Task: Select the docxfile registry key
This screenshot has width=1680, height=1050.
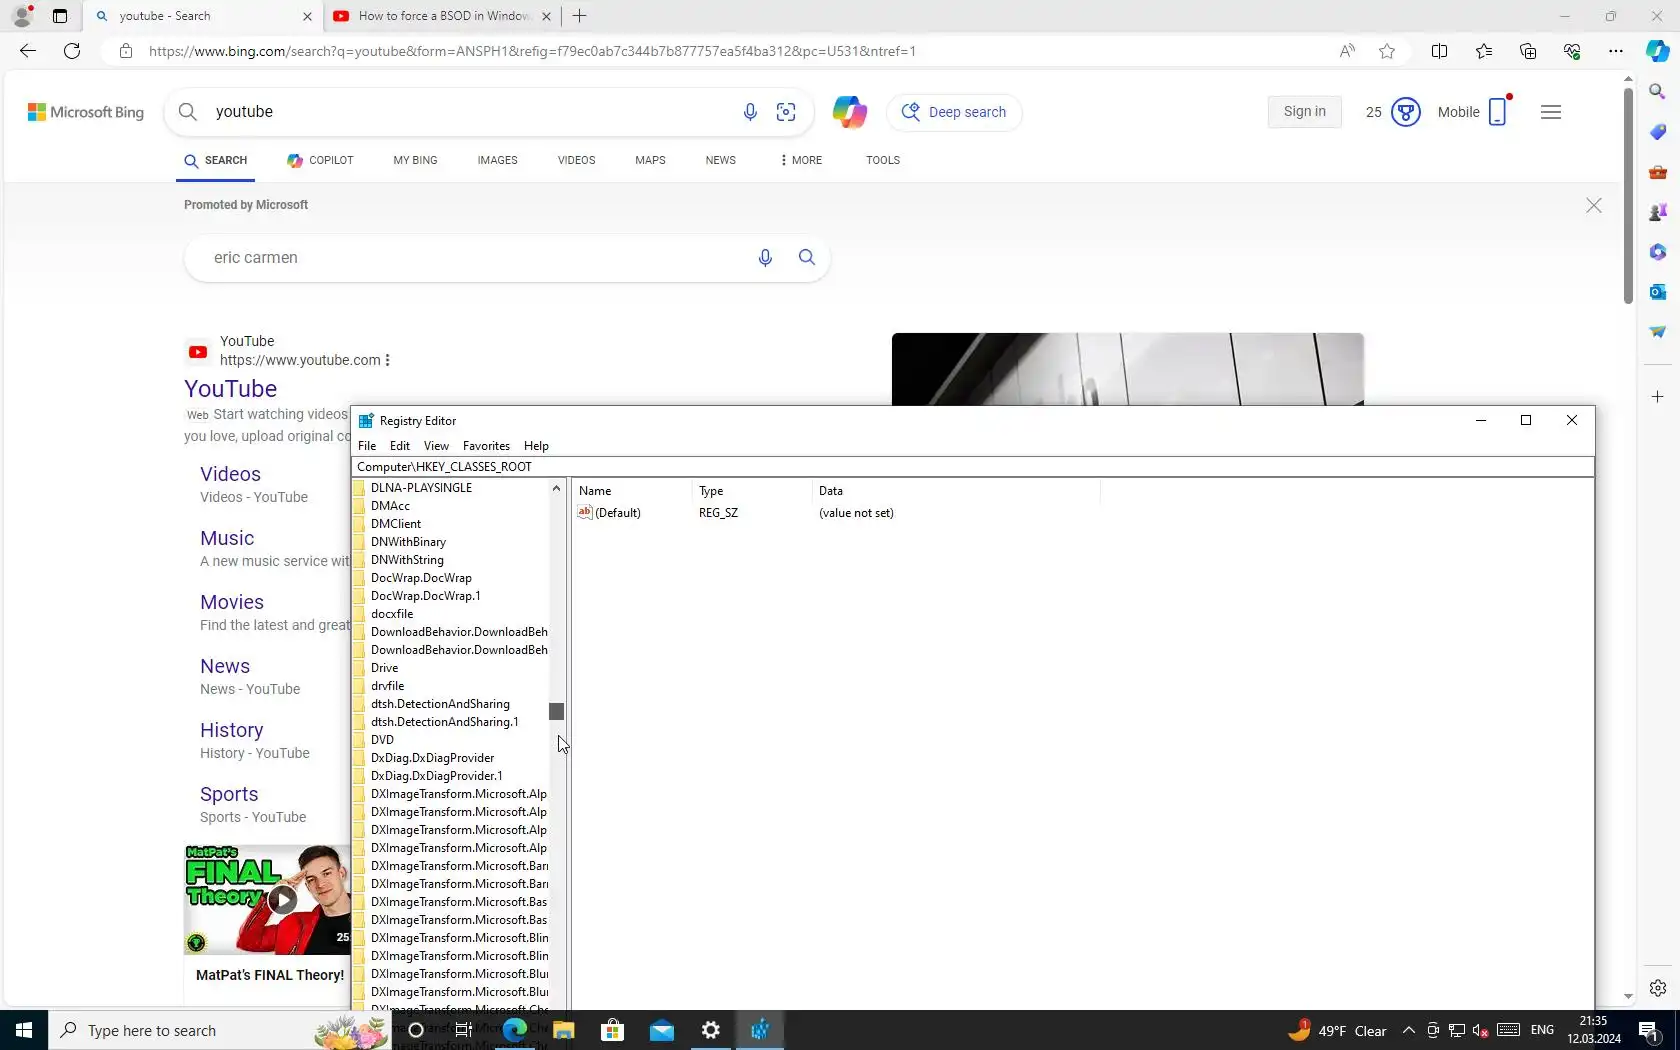Action: pos(392,614)
